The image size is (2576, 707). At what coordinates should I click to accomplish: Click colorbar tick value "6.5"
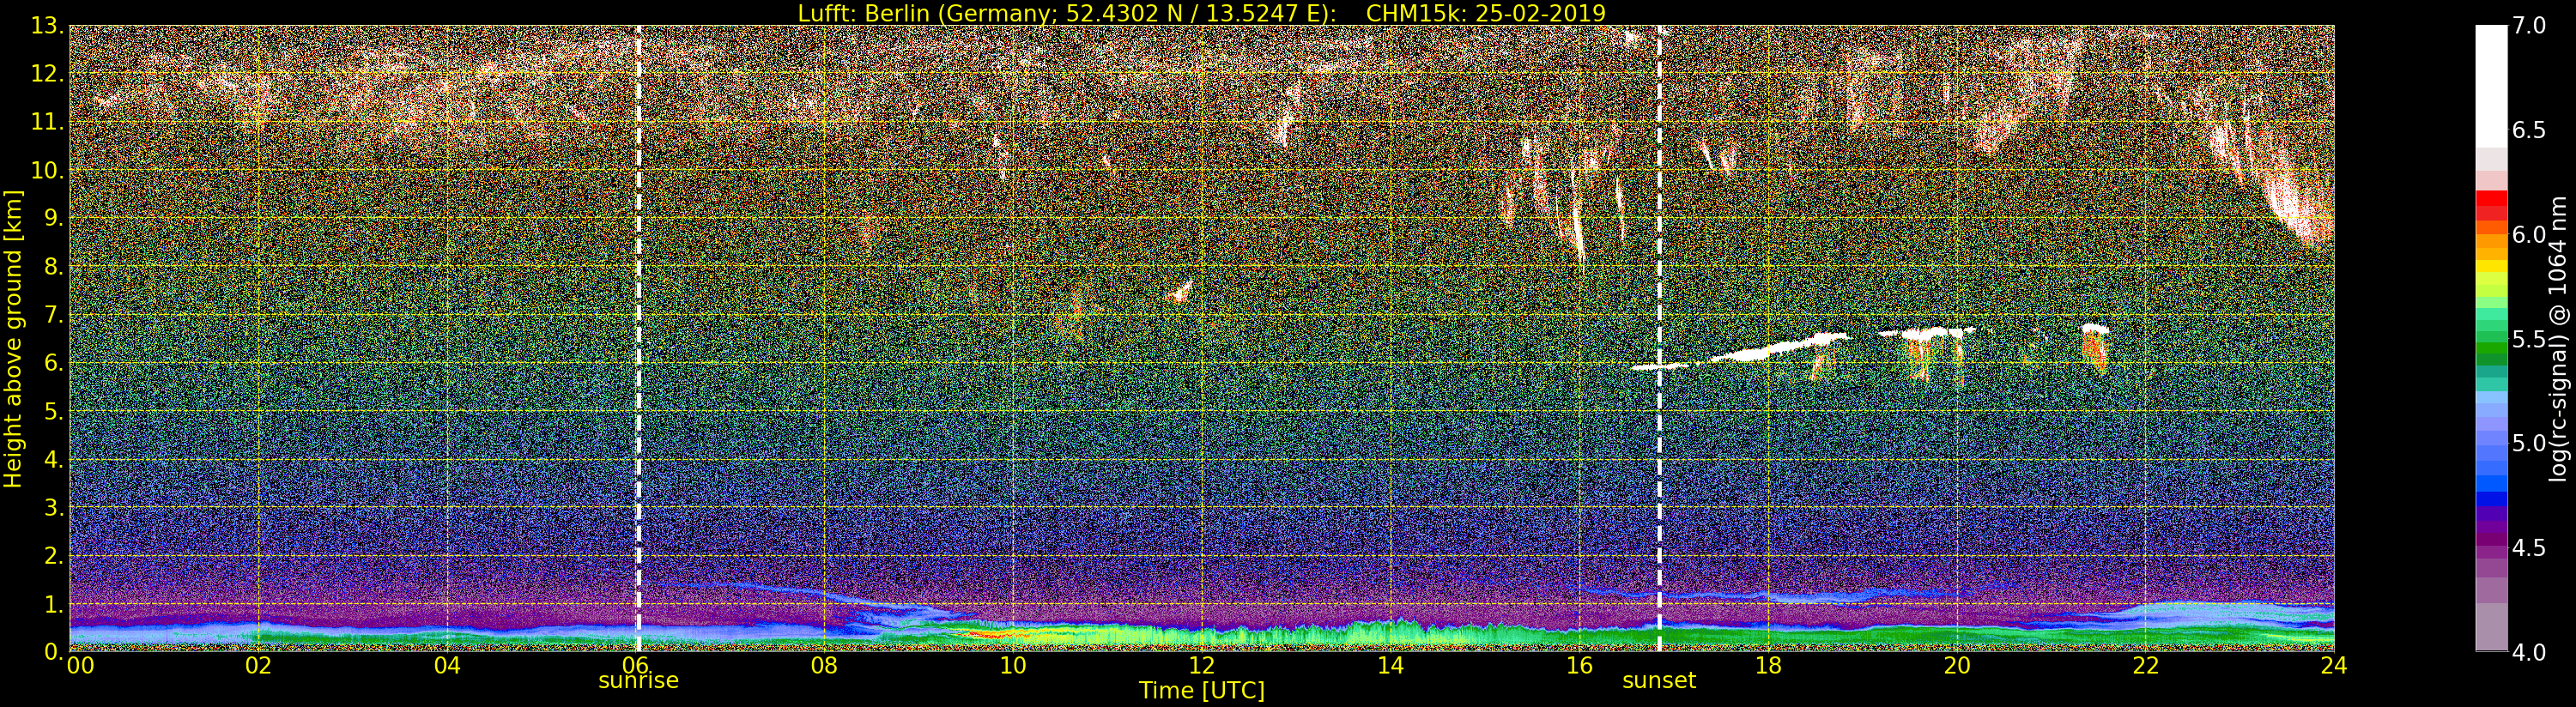[2529, 130]
